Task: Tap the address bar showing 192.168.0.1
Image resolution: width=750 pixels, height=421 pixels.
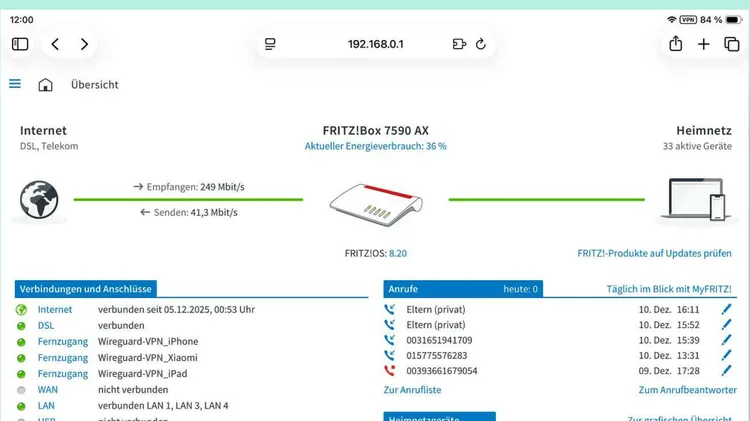Action: pyautogui.click(x=375, y=44)
